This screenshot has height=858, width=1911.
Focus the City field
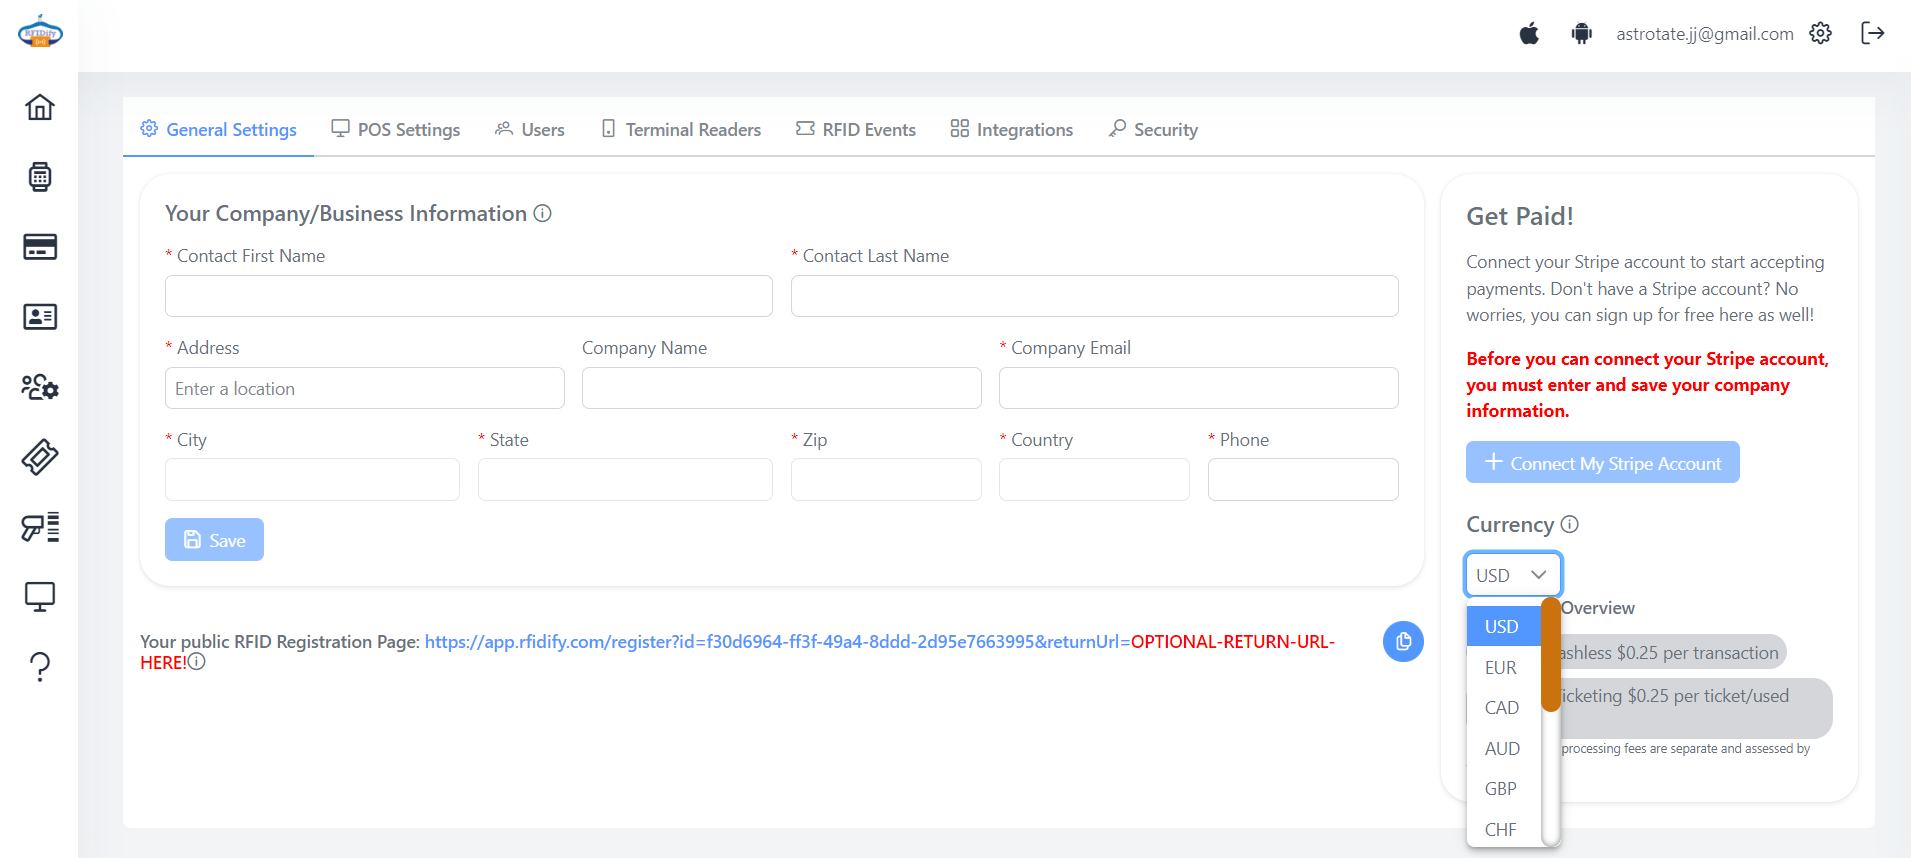312,479
